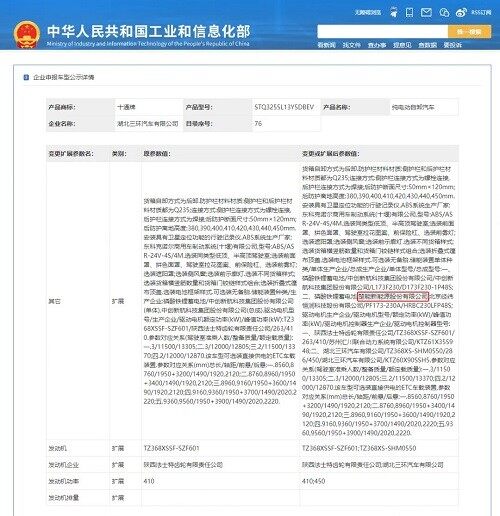
Task: Click the 企业名称 label cell
Action: 80,124
